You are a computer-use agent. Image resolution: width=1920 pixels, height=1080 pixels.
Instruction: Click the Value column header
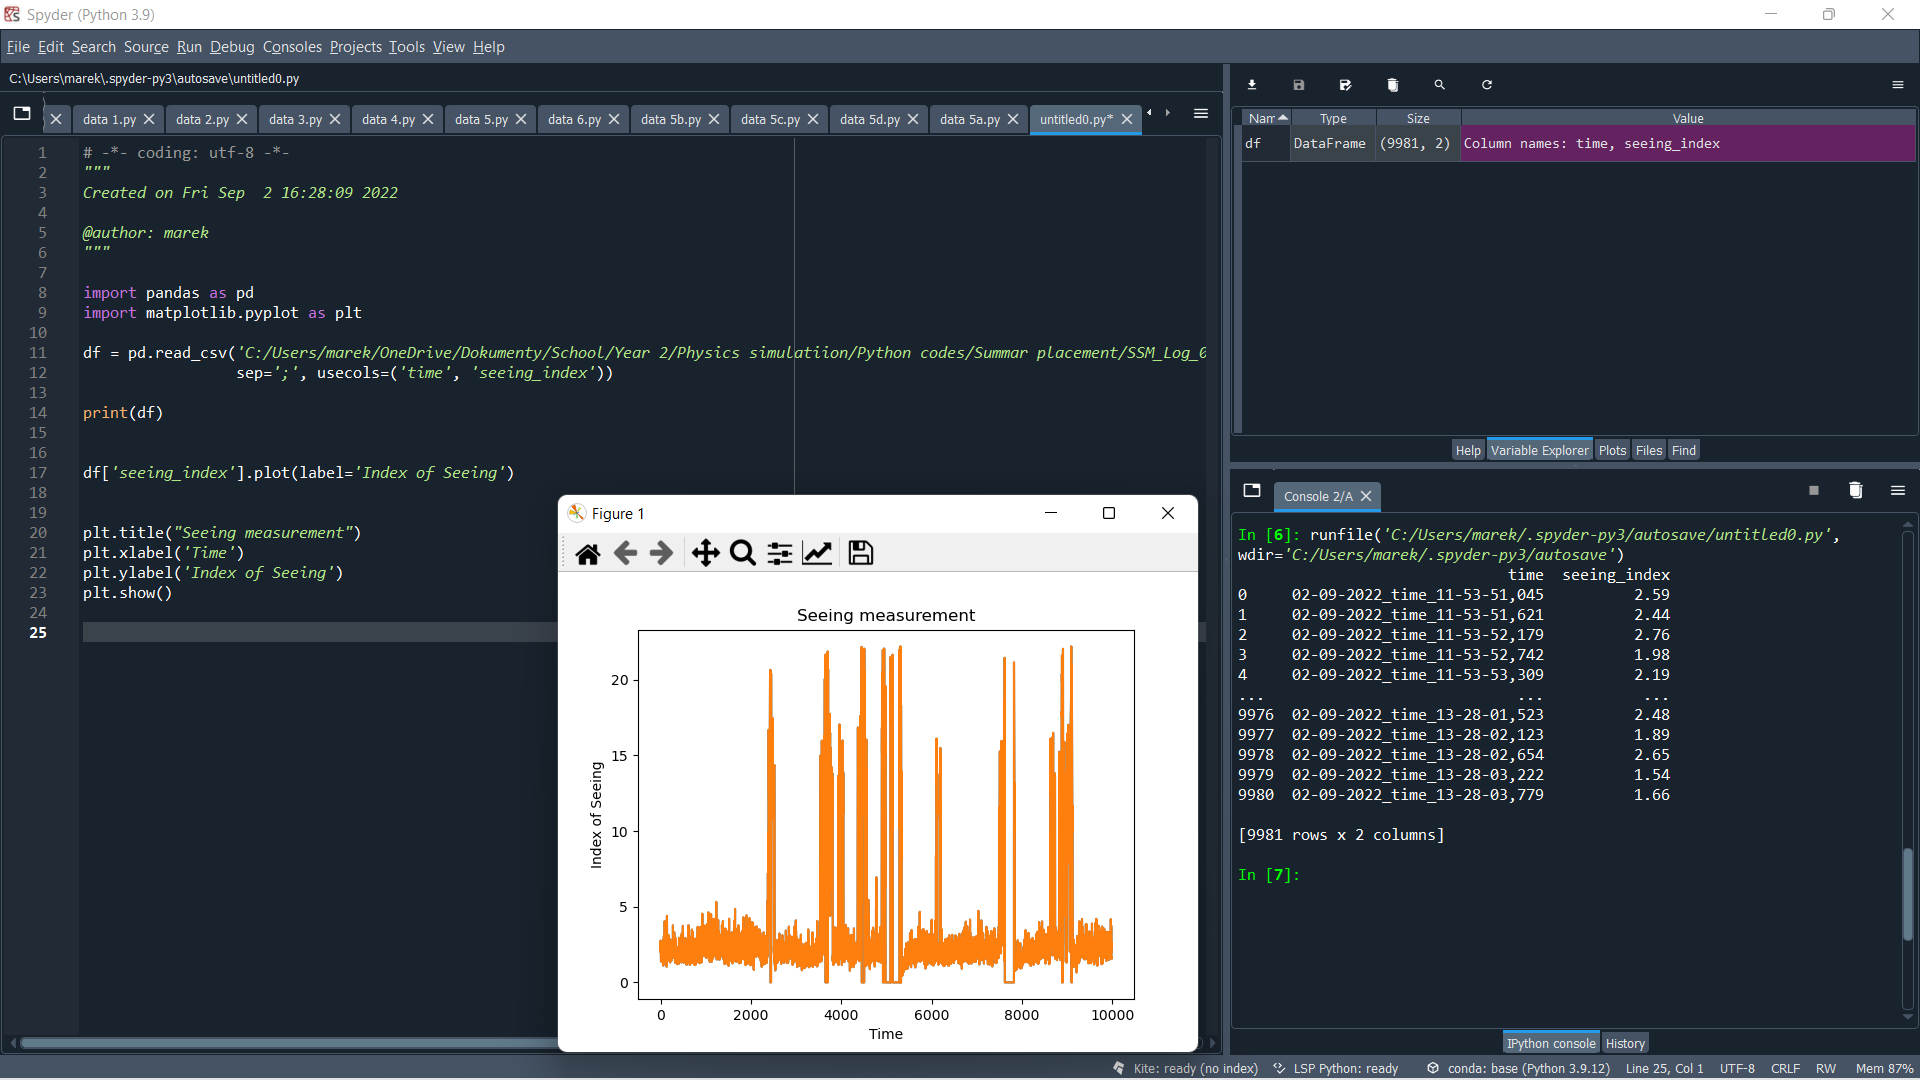pos(1688,119)
